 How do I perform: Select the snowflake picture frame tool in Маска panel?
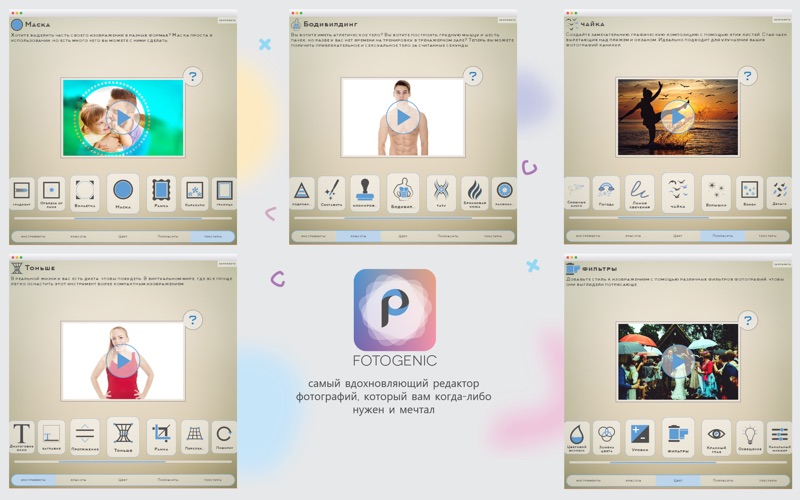(x=194, y=193)
